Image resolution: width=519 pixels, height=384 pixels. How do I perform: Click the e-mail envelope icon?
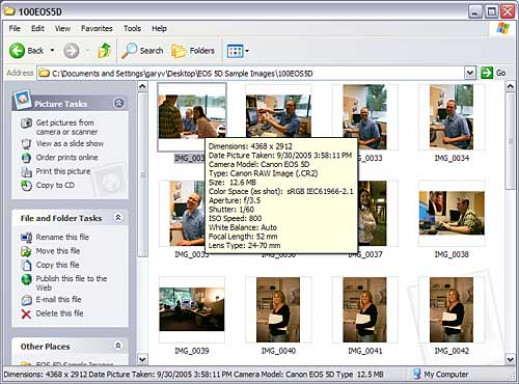26,300
